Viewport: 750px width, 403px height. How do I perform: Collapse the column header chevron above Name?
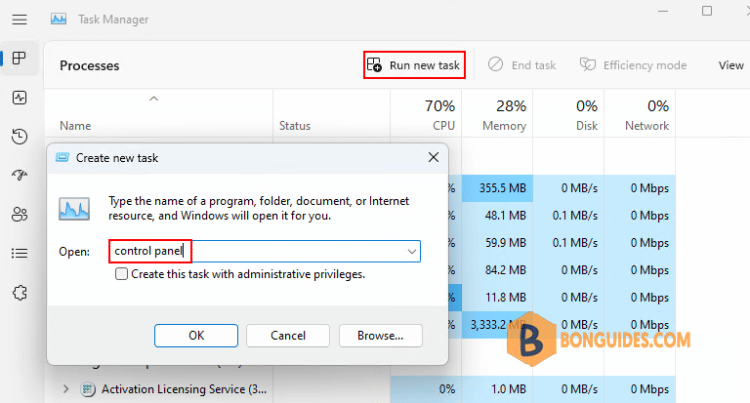pos(153,99)
